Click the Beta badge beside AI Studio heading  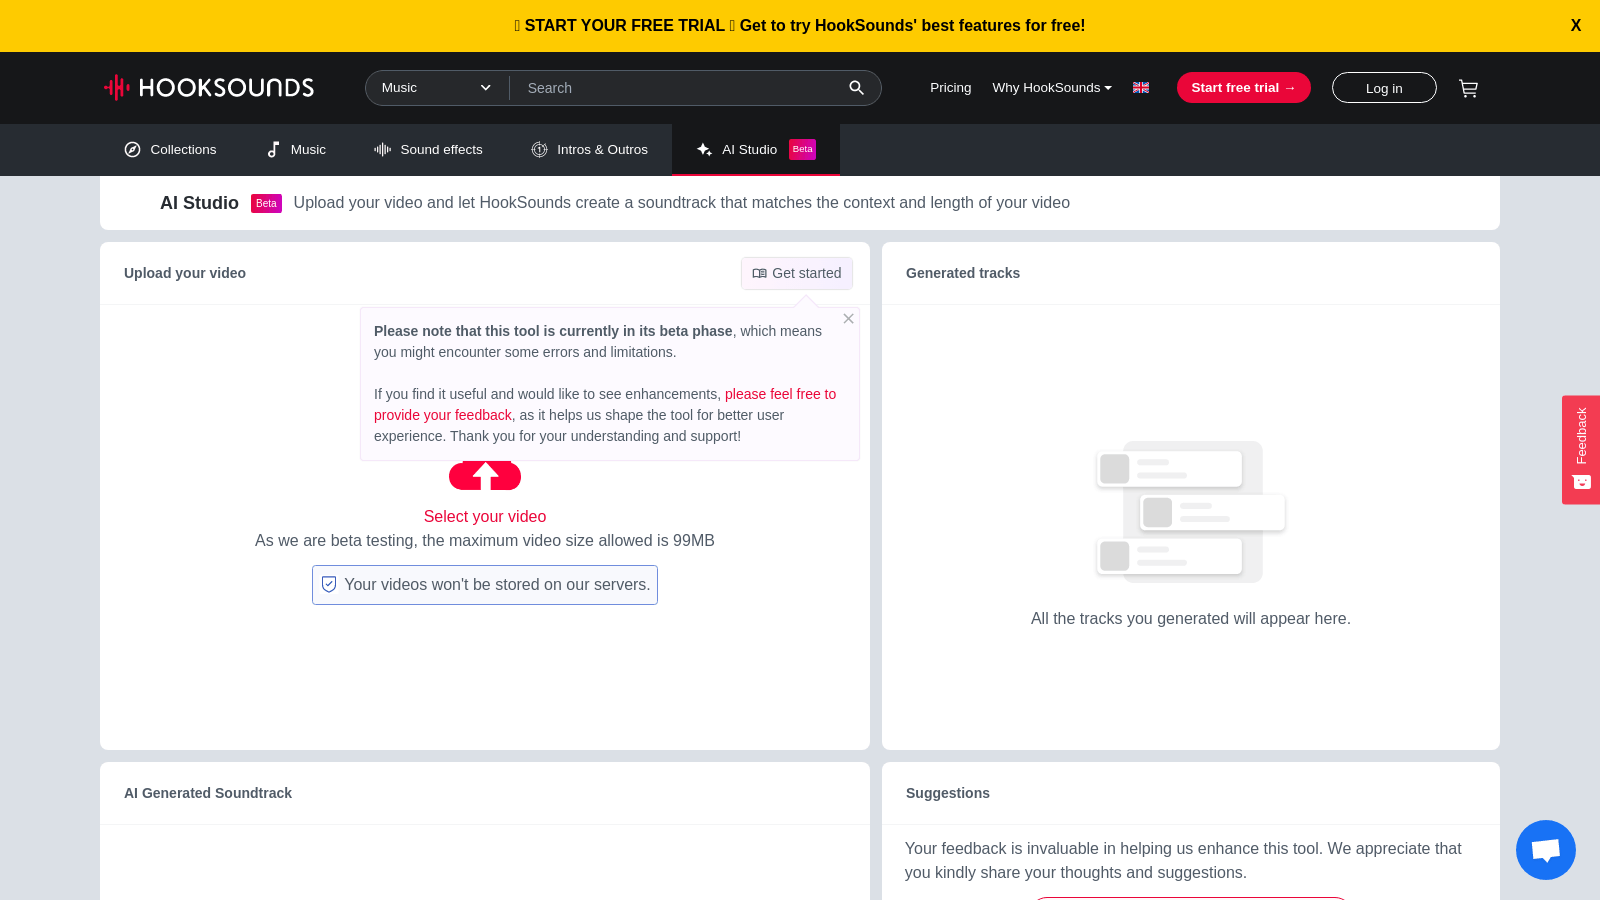[266, 203]
